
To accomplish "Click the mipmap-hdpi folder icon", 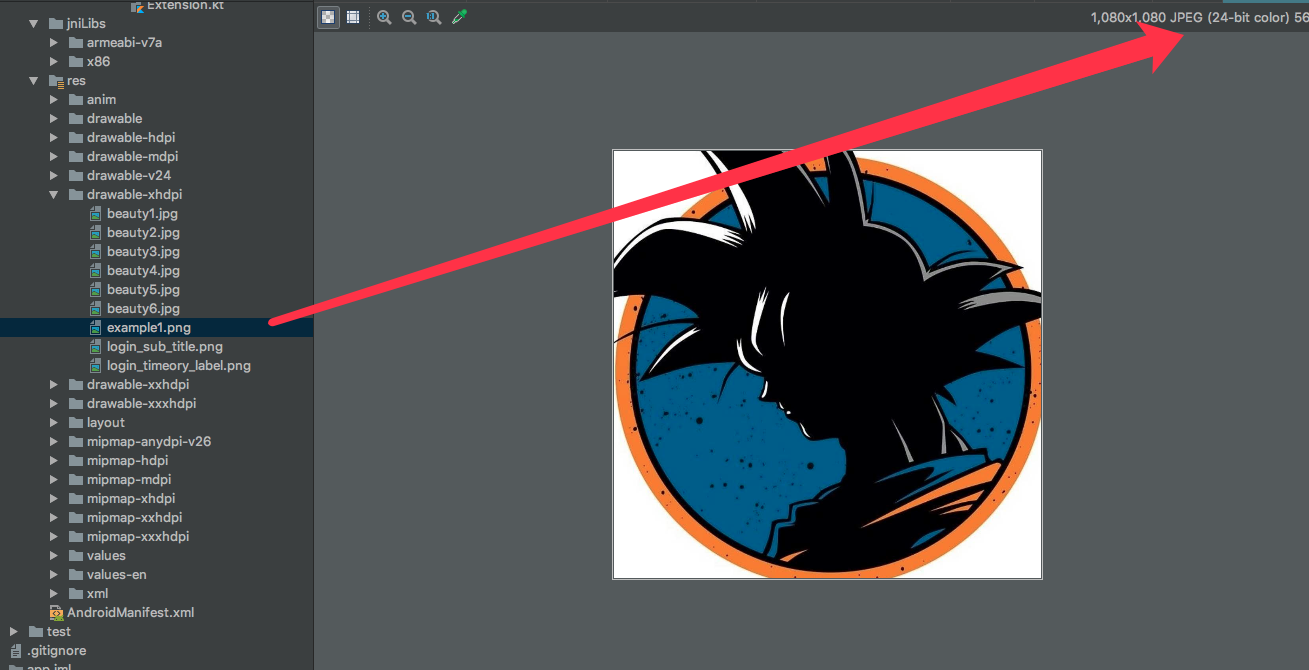I will tap(76, 460).
